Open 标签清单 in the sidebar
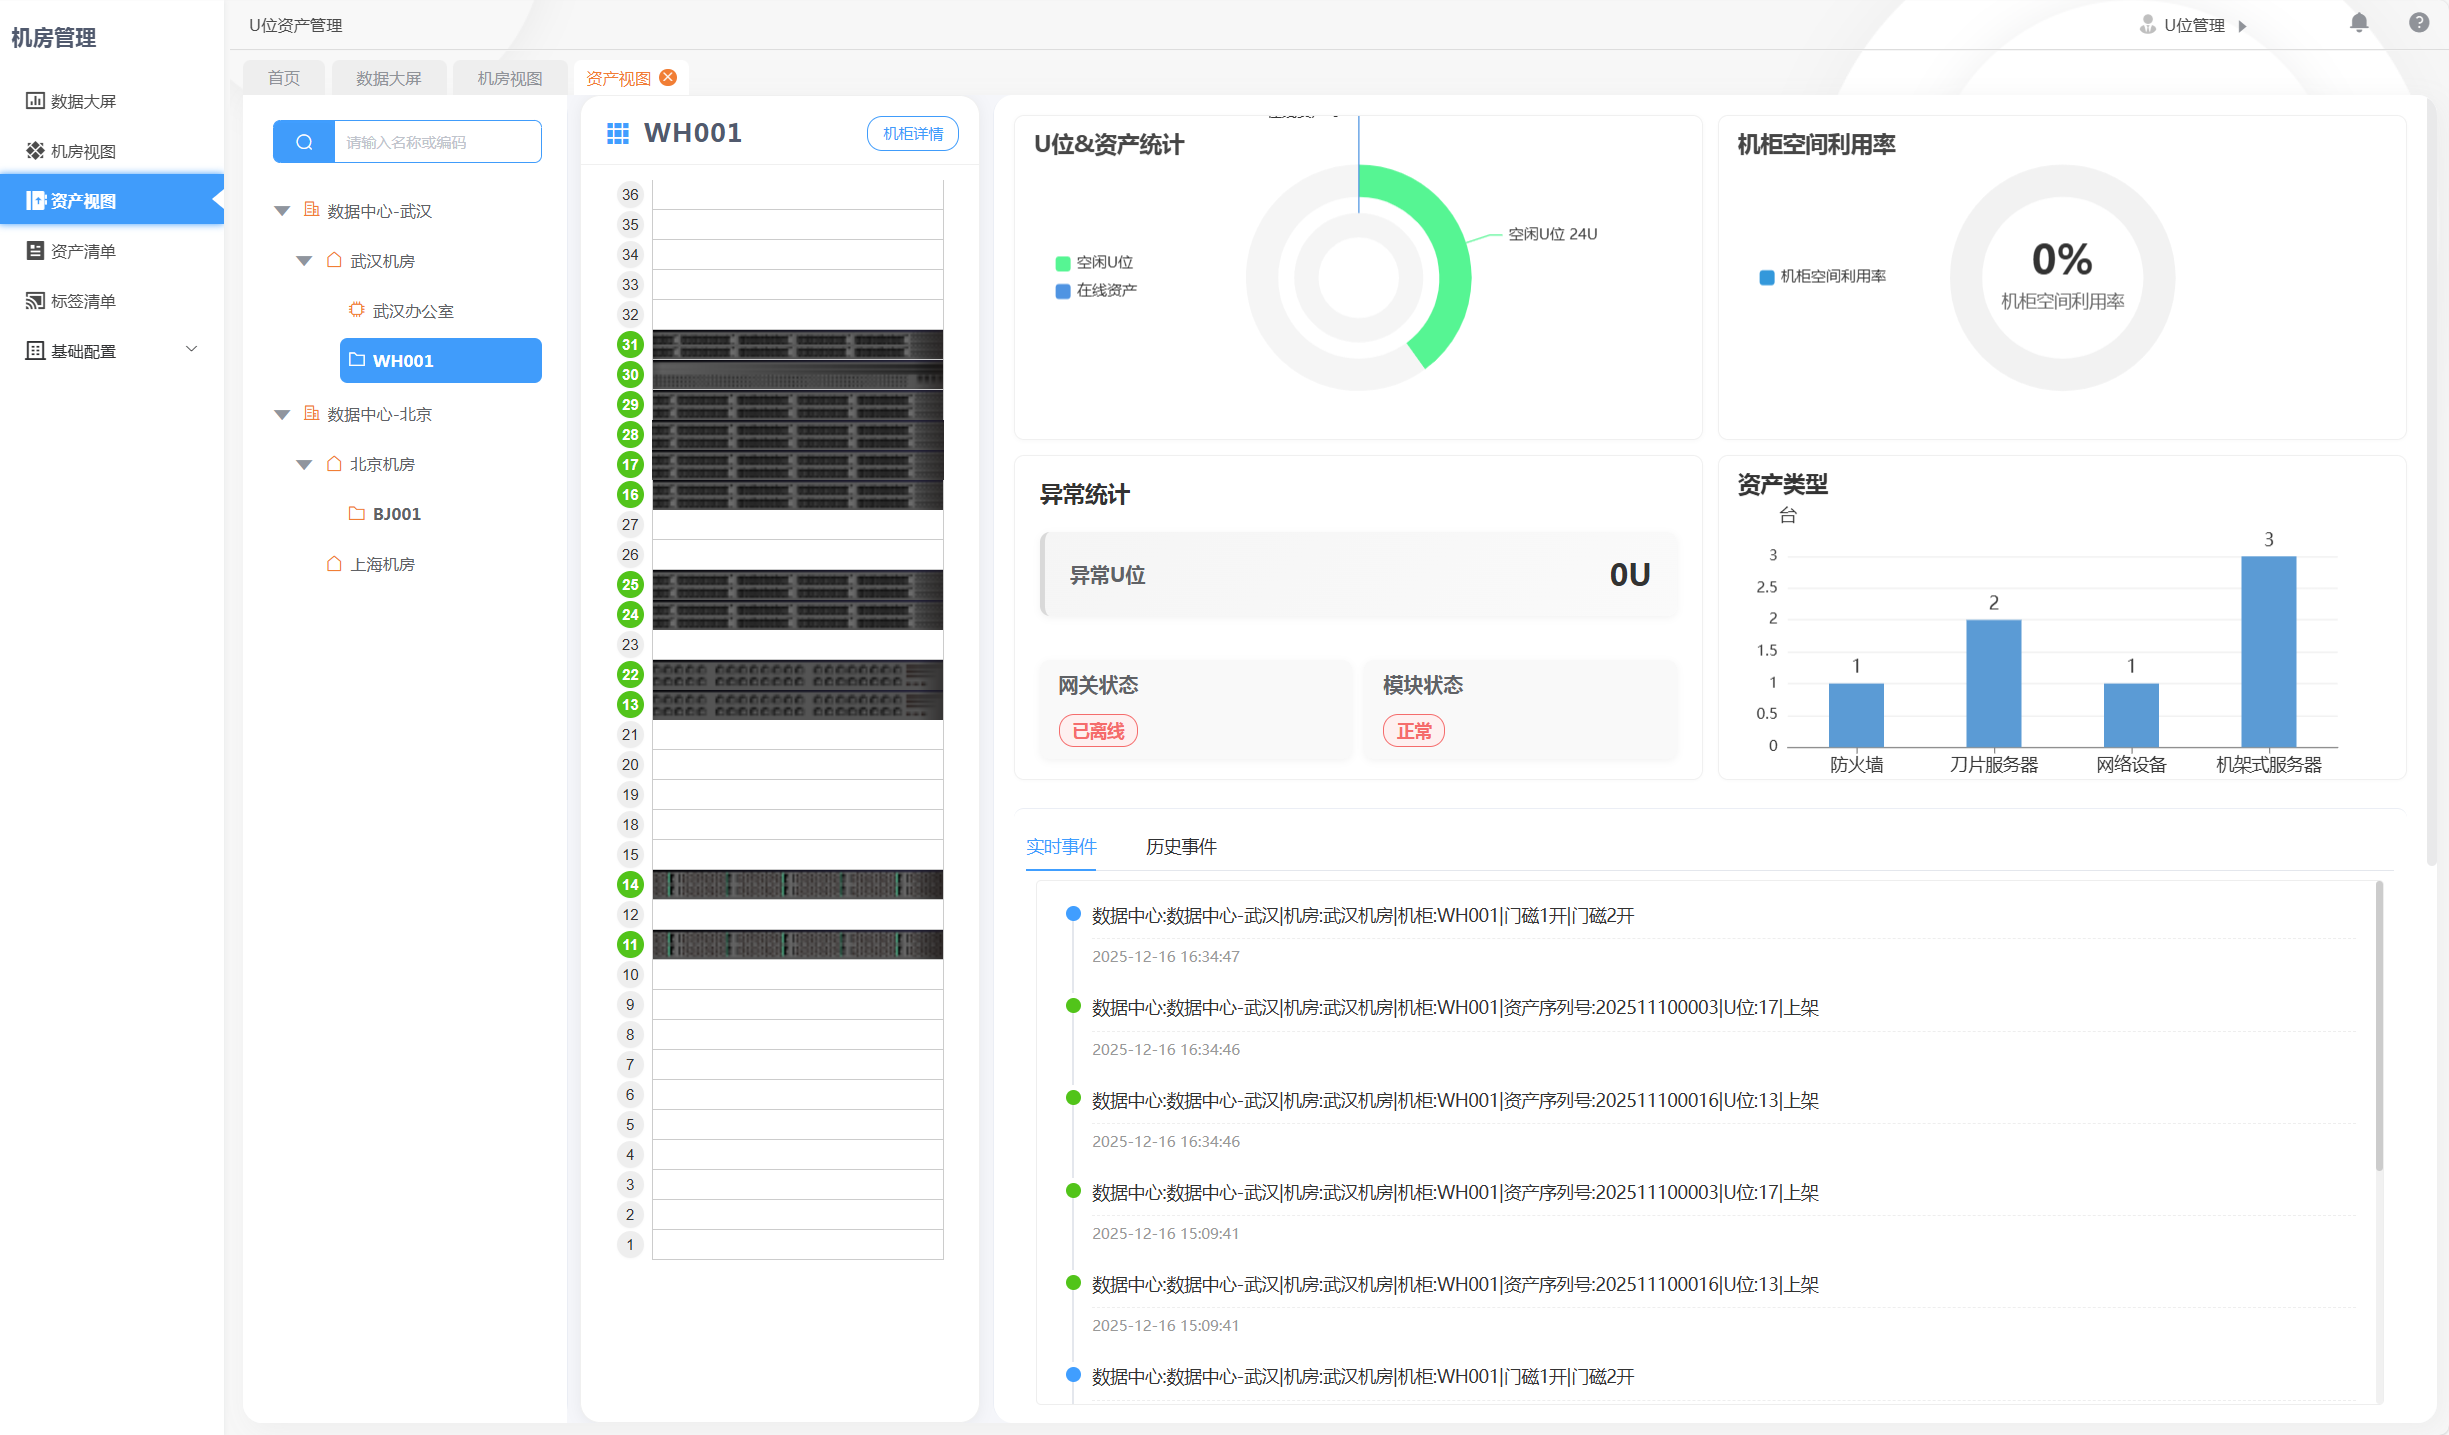 pyautogui.click(x=83, y=301)
